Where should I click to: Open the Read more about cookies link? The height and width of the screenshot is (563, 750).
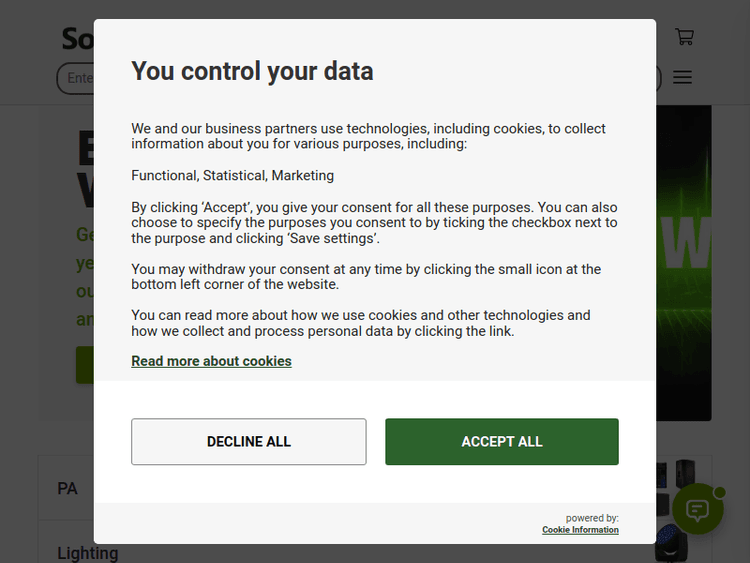(211, 361)
